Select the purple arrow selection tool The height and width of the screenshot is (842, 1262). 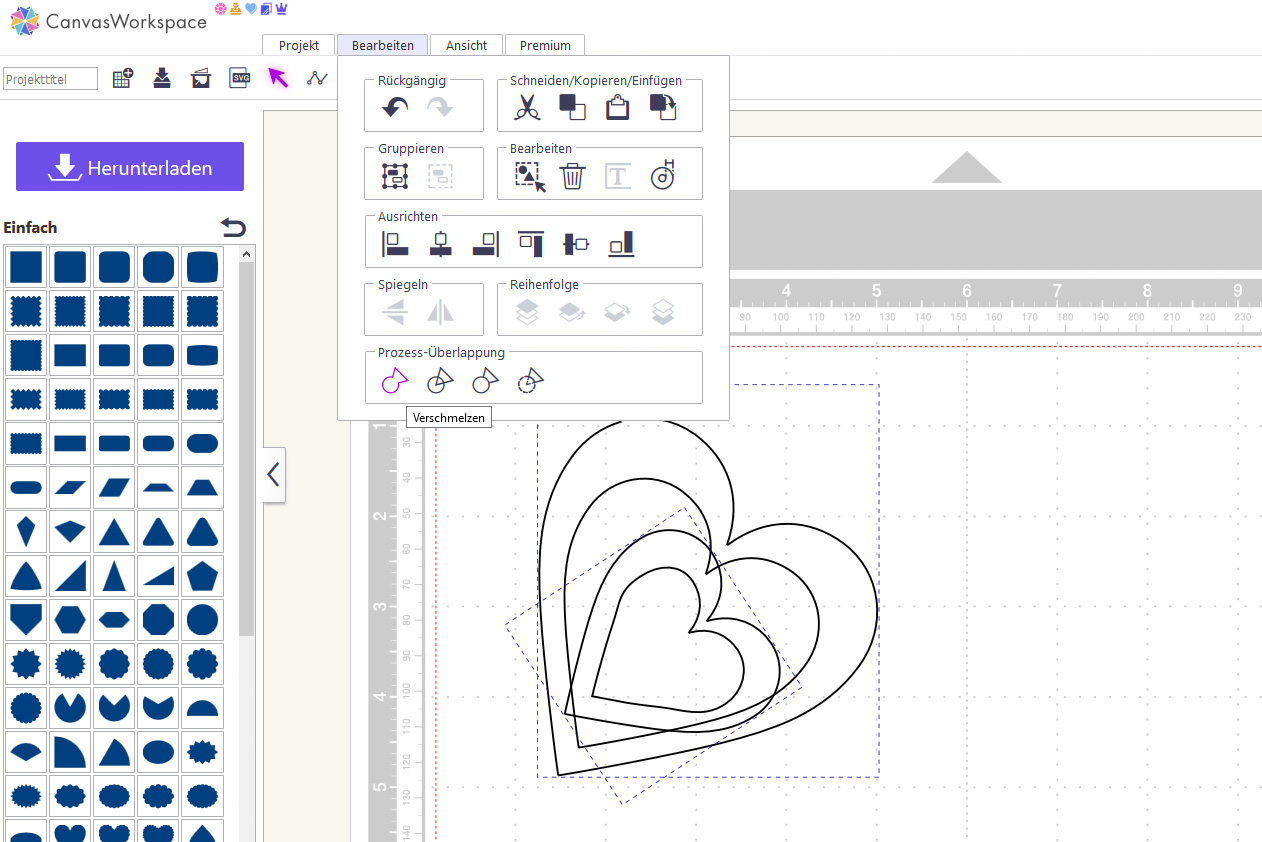278,78
